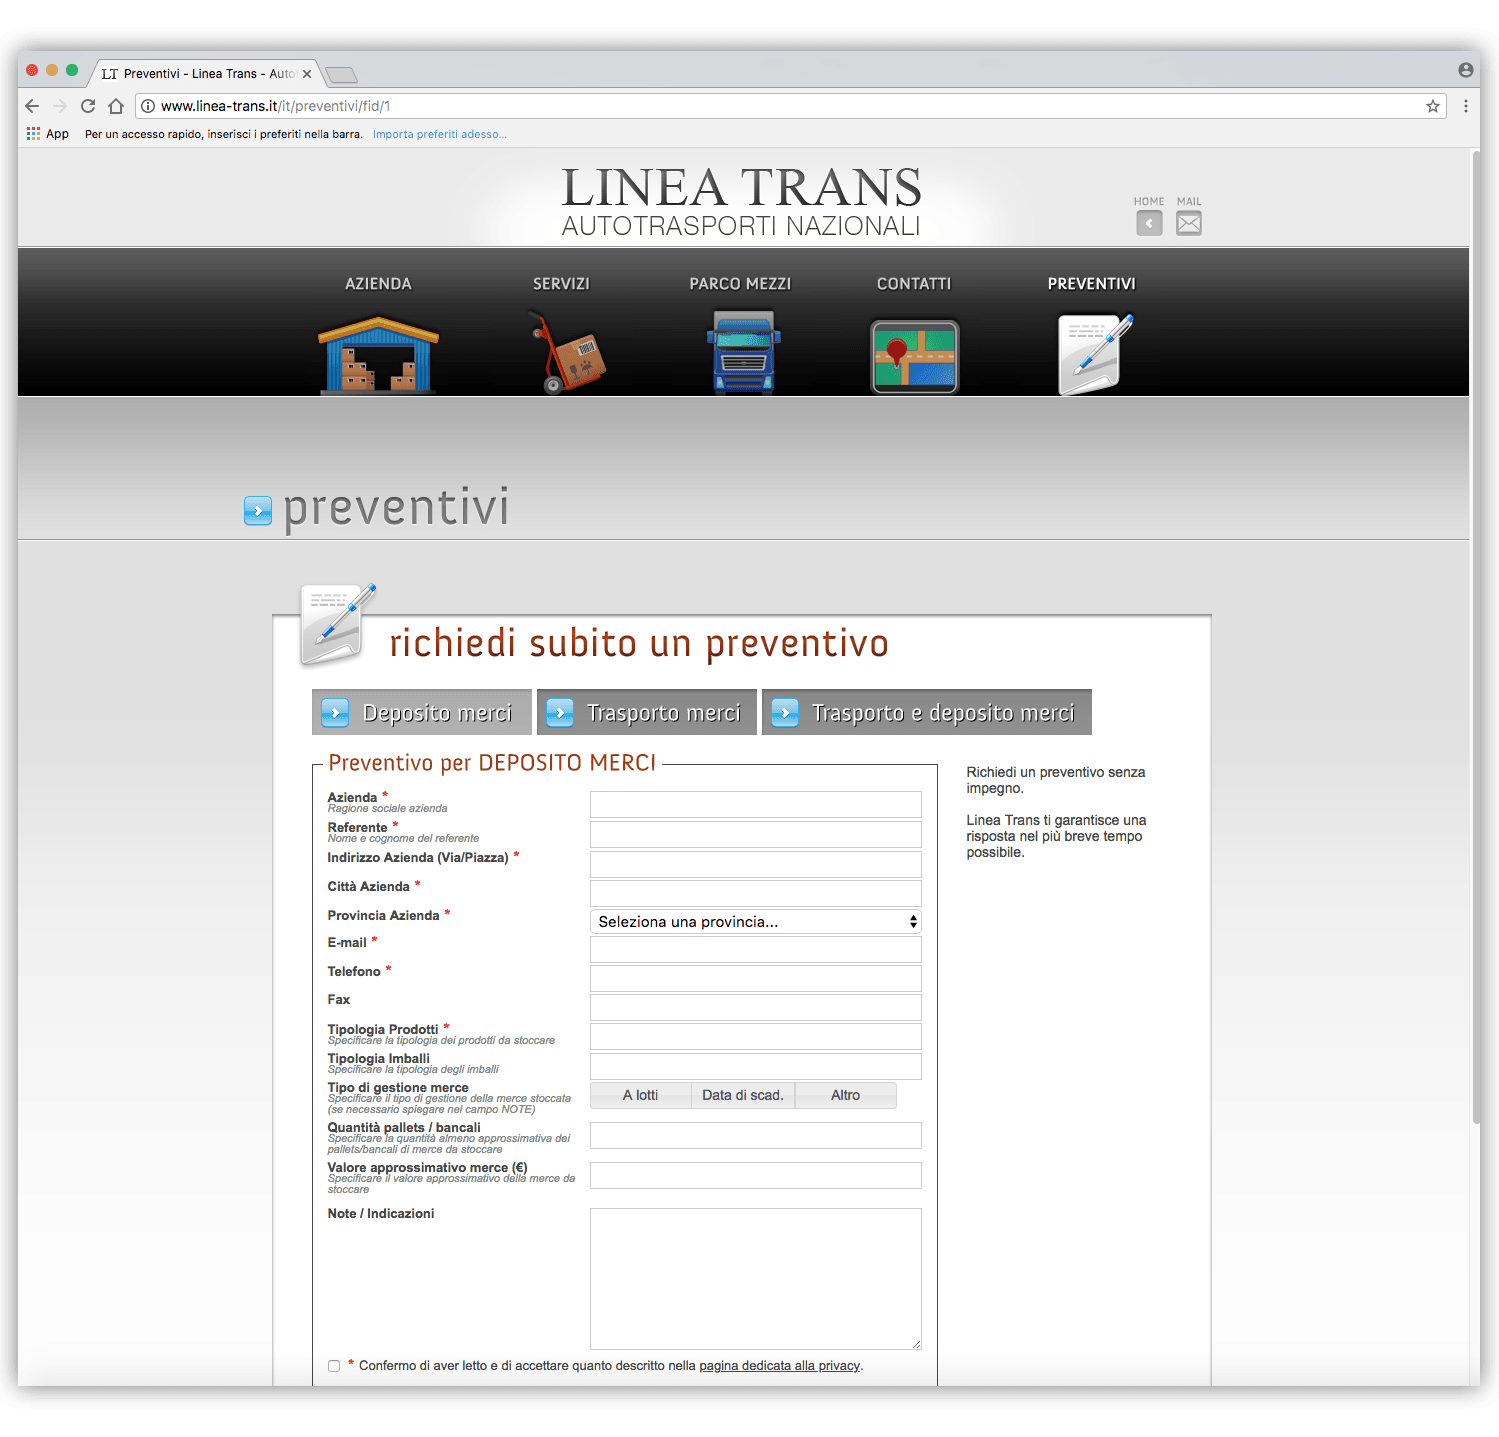Switch to Deposito merci tab
This screenshot has height=1437, width=1499.
421,712
